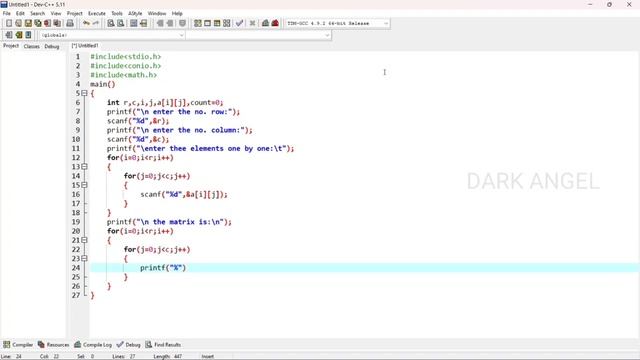The image size is (640, 360).
Task: Open the bottom Debug panel tab
Action: pyautogui.click(x=128, y=344)
